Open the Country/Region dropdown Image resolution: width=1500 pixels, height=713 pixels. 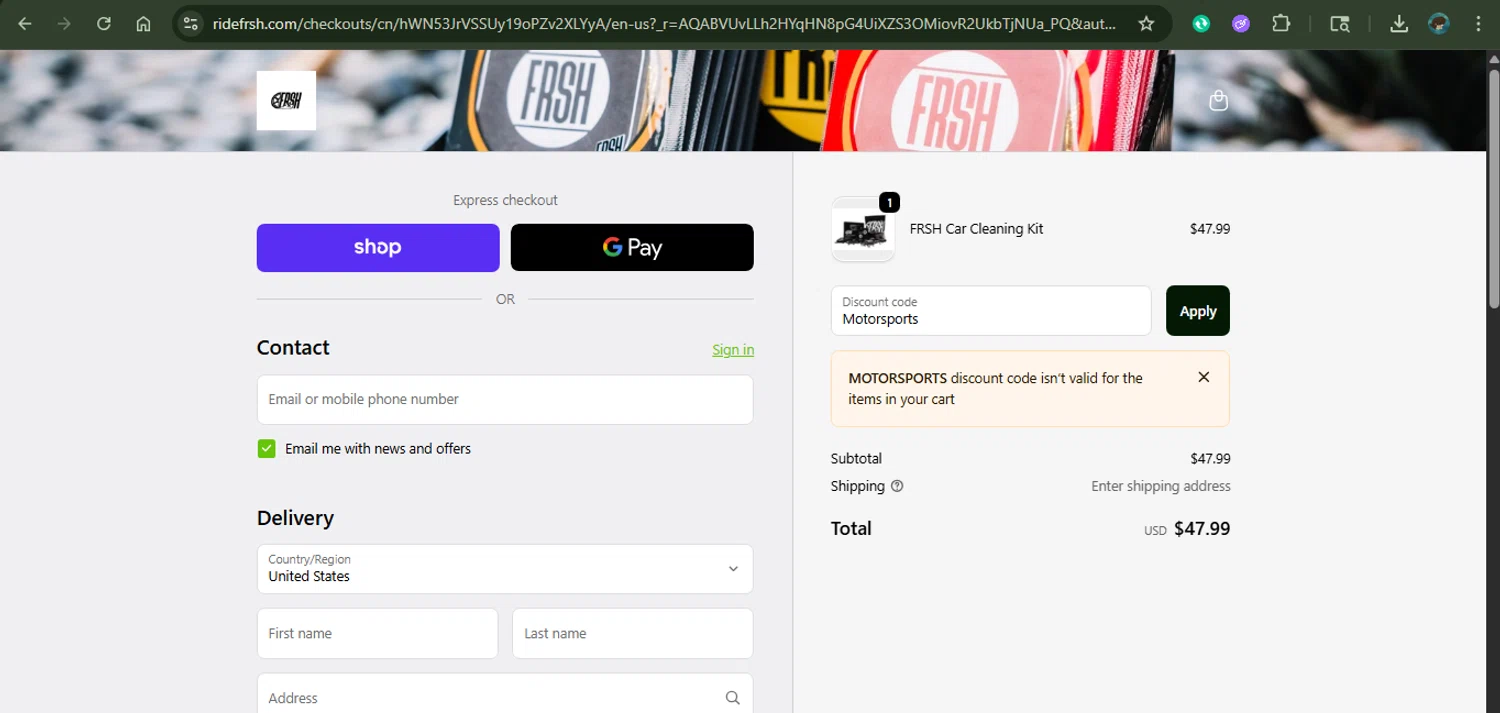(505, 569)
